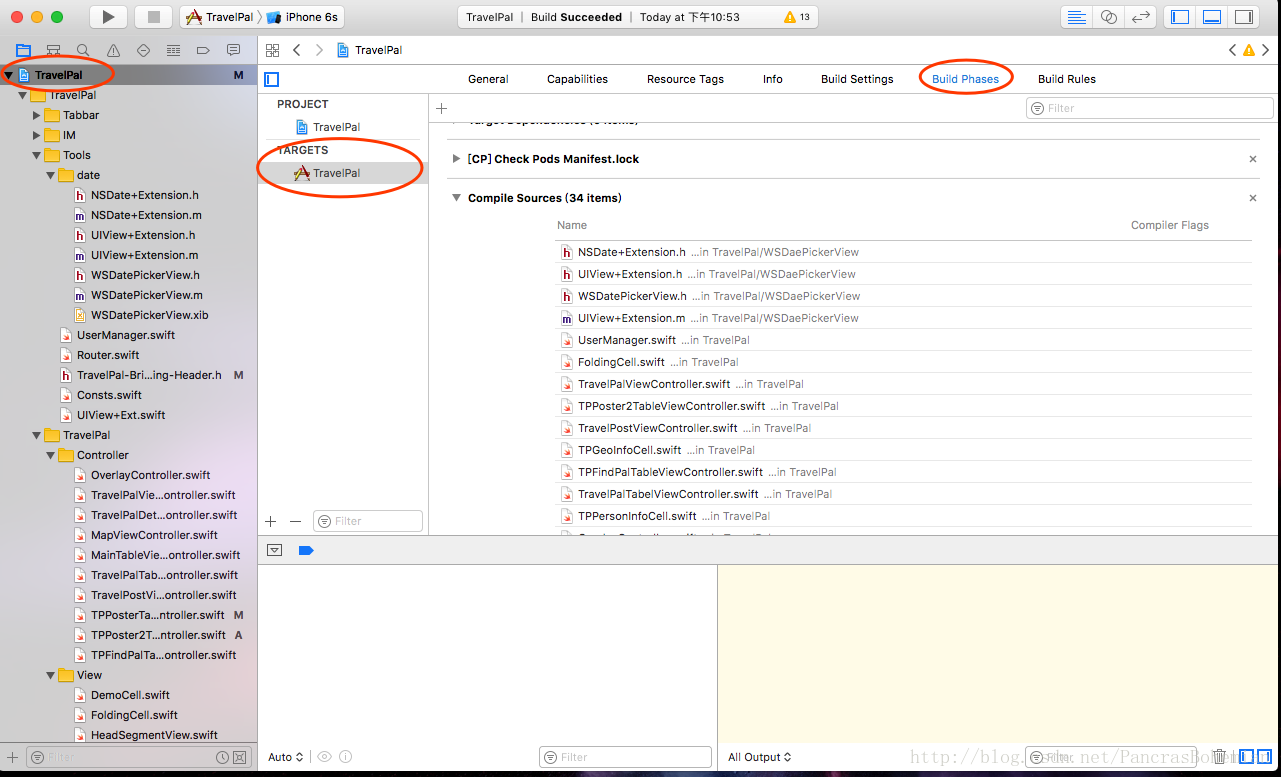Viewport: 1281px width, 777px height.
Task: Show only the console pane
Action: click(1264, 757)
